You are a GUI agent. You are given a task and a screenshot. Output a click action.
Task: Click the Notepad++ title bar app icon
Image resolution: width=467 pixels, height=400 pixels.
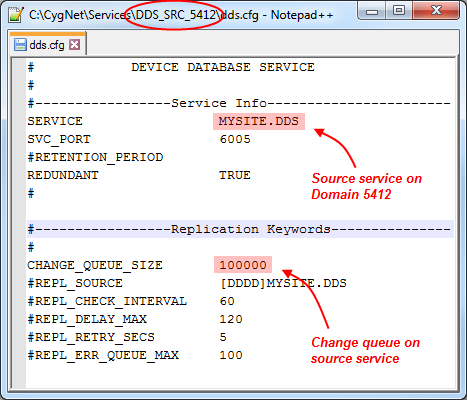tap(15, 15)
